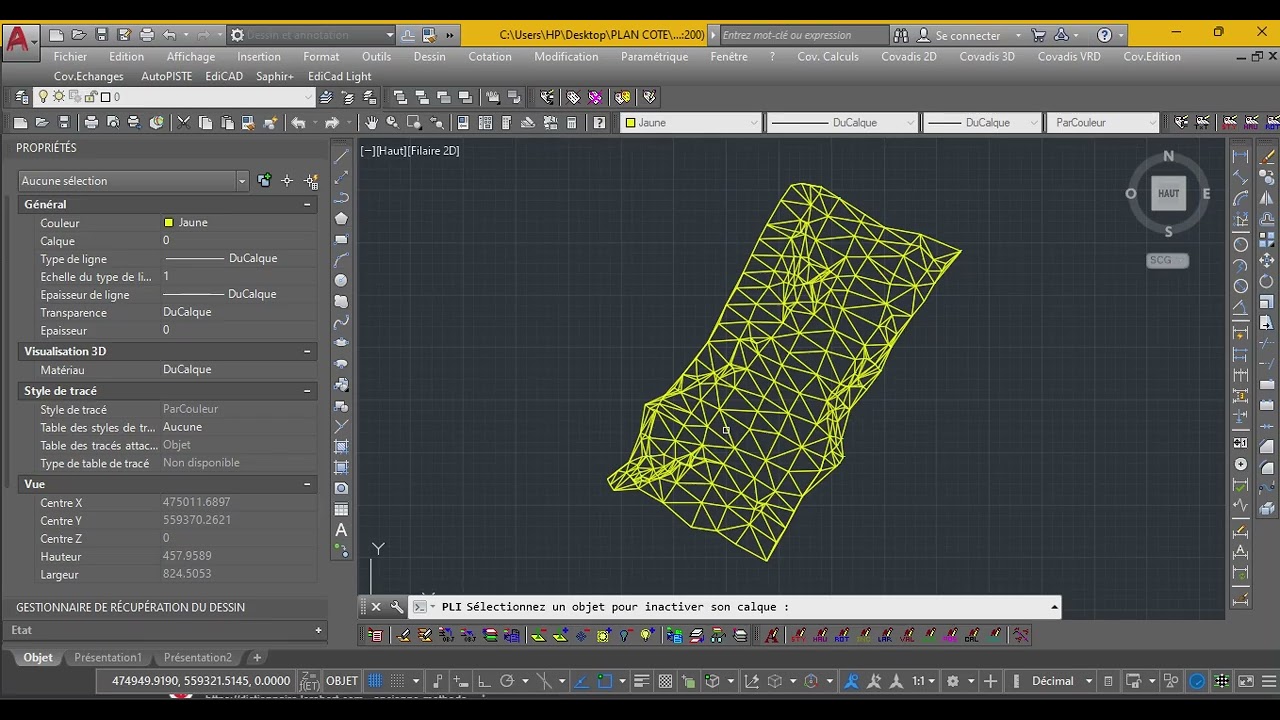
Task: Click the Quick Select icon in Properties
Action: pyautogui.click(x=311, y=181)
